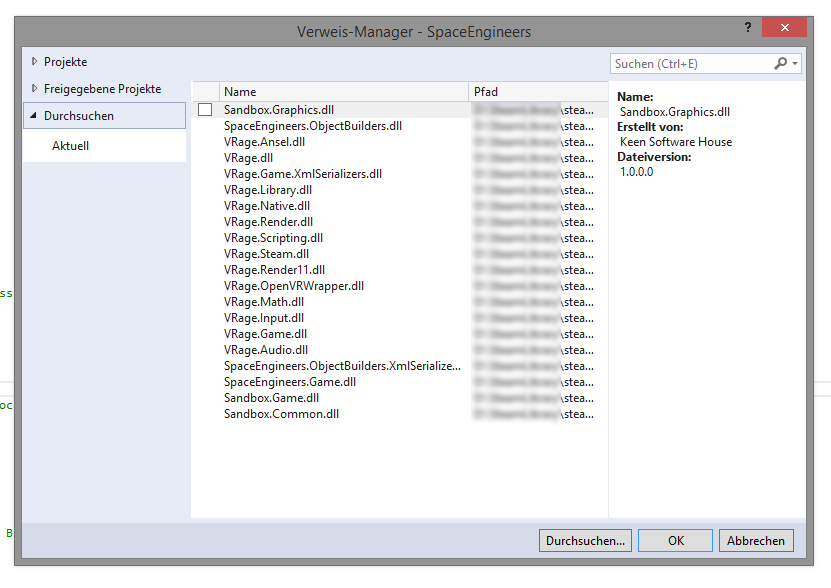This screenshot has width=831, height=588.
Task: Select SpaceEngineers.Game.dll entry
Action: pos(400,382)
